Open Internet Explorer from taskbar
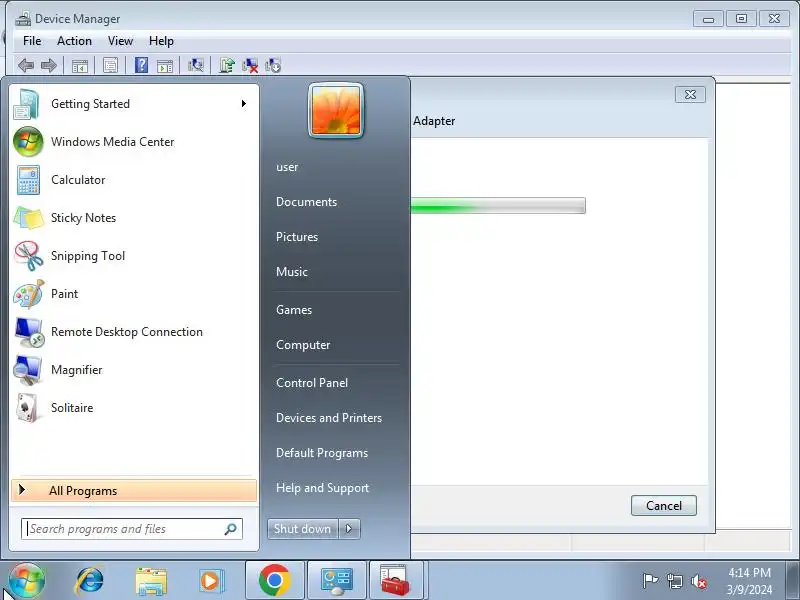The image size is (800, 600). click(89, 581)
